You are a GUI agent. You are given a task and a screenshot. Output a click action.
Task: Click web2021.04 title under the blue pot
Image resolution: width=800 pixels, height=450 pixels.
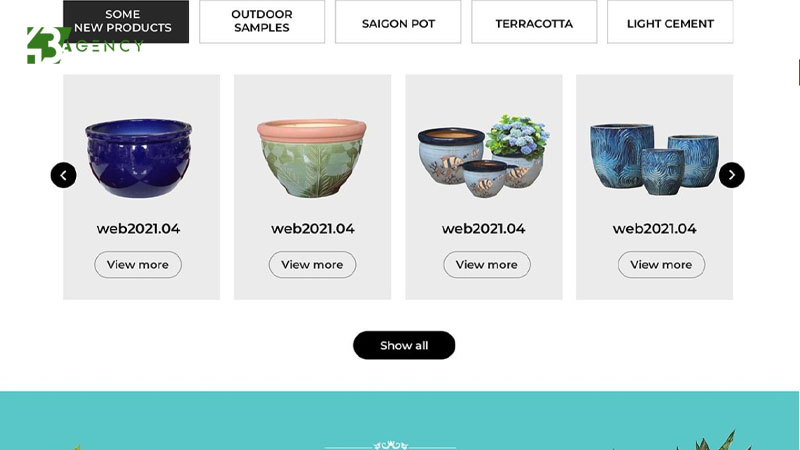(x=138, y=229)
